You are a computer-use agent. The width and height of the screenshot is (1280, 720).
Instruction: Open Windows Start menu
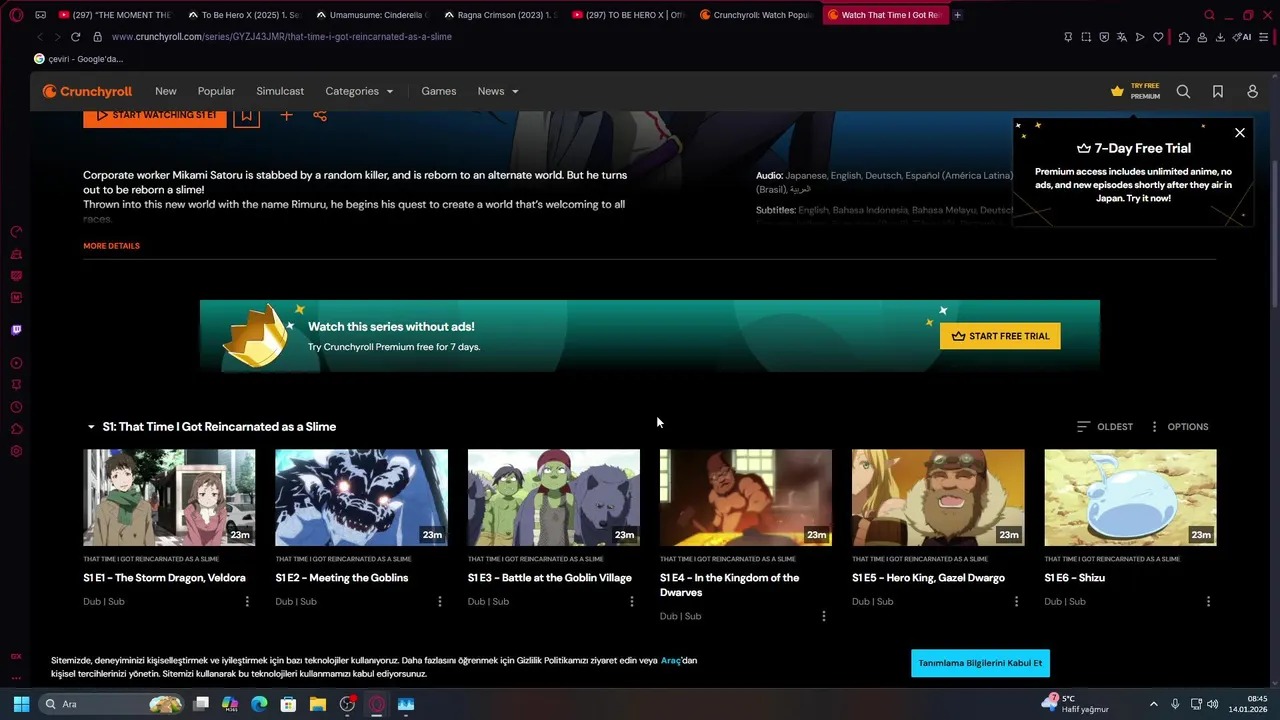pos(21,704)
